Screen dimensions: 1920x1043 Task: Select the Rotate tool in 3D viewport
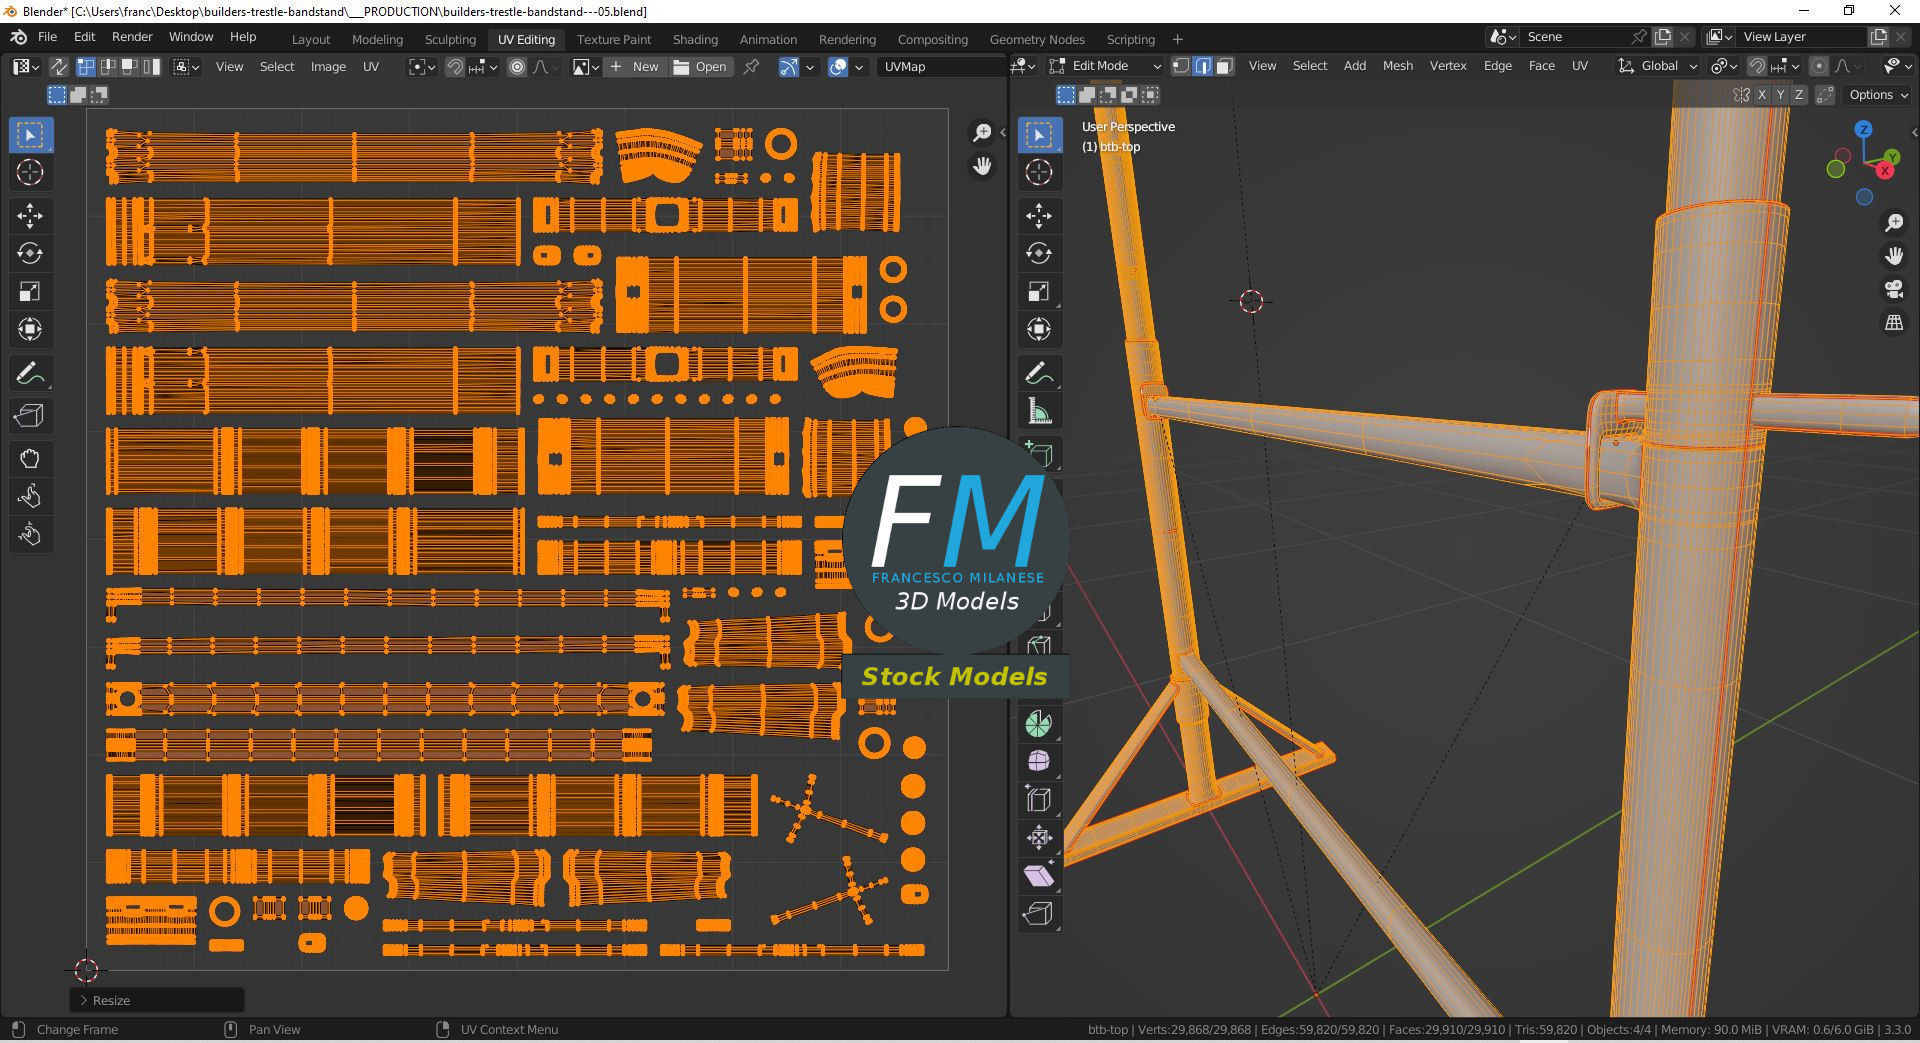[1039, 254]
